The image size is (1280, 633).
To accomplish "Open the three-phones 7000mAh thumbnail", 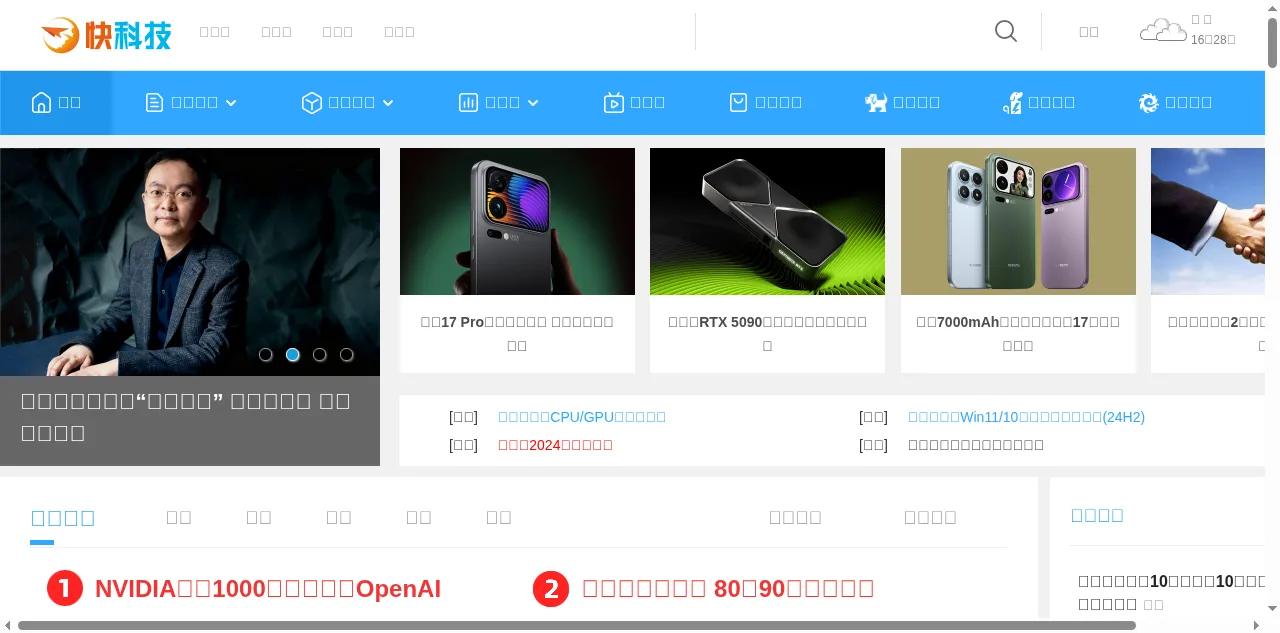I will tap(1018, 221).
